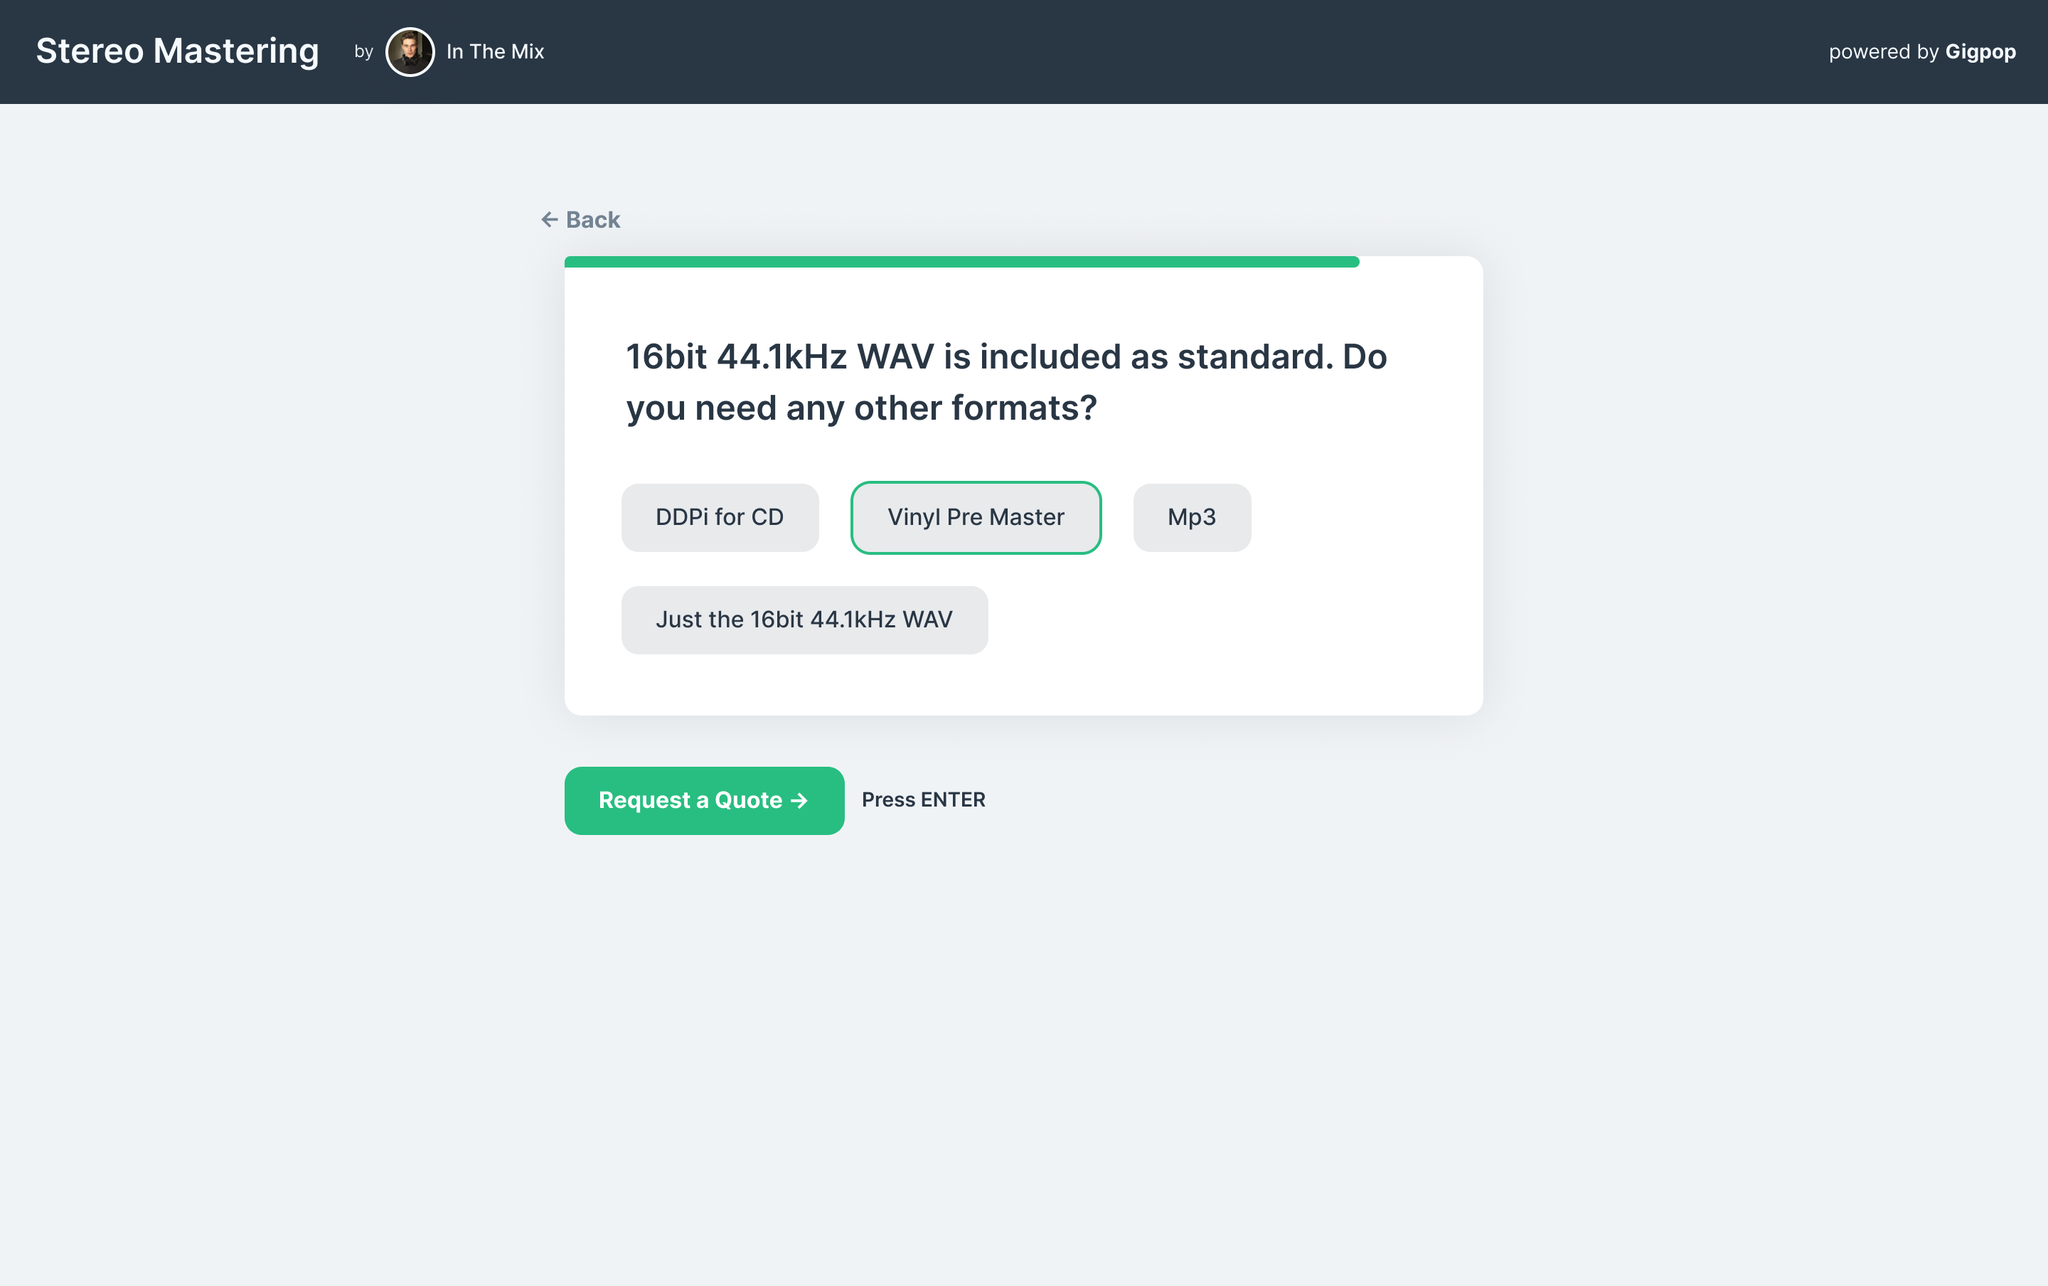Click the Press ENTER hint text
The image size is (2048, 1286).
pos(923,800)
